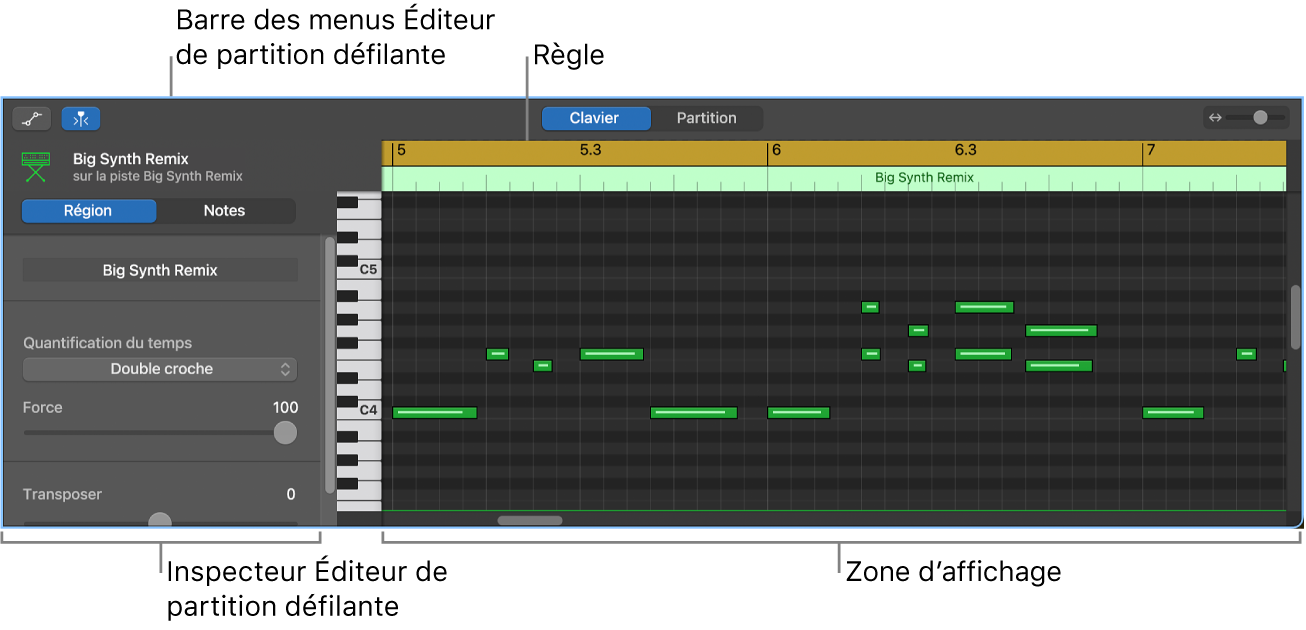
Task: Click the automation curve button
Action: (32, 119)
